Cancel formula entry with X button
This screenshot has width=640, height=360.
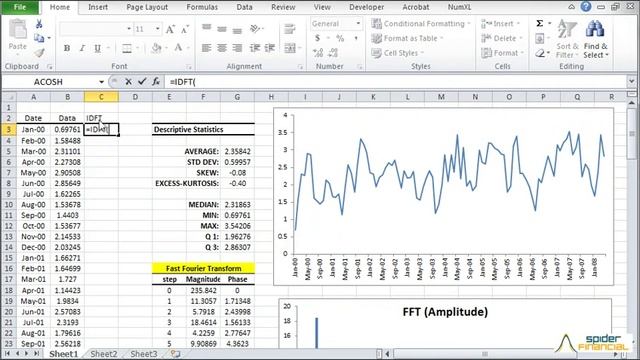pyautogui.click(x=128, y=82)
